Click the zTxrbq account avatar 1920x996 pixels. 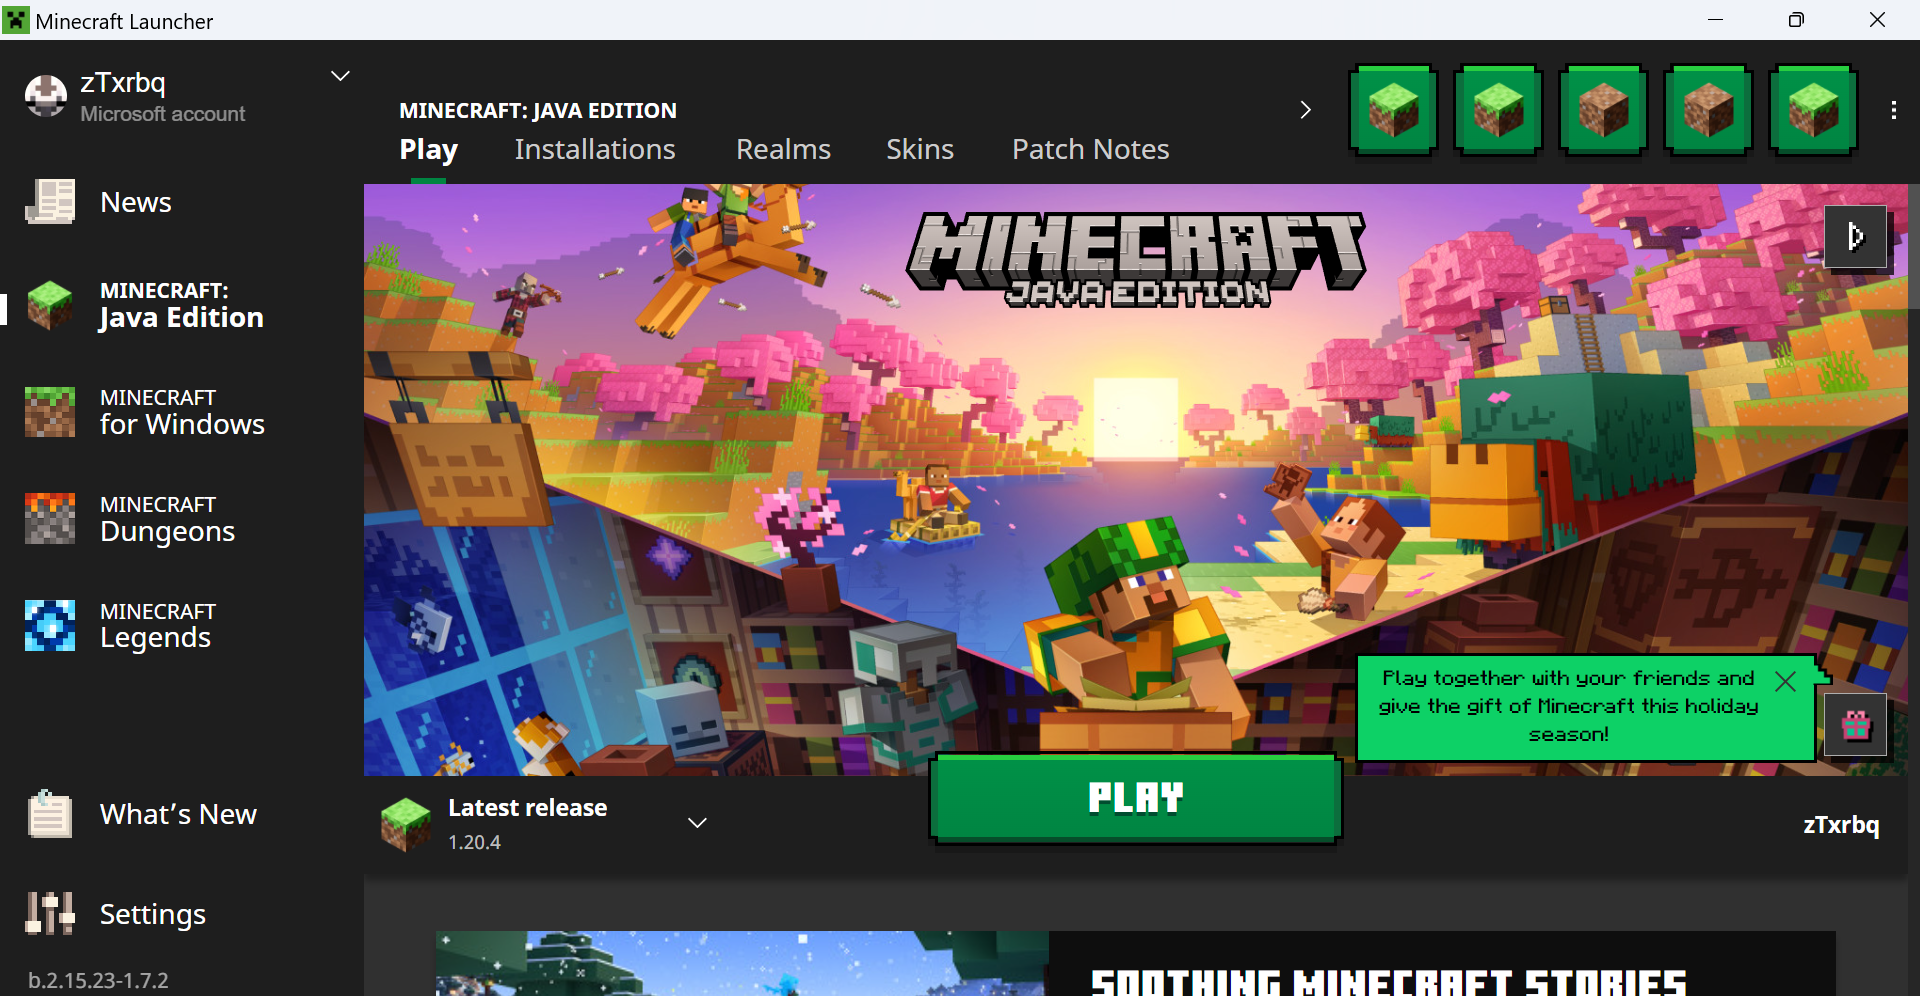[x=46, y=96]
